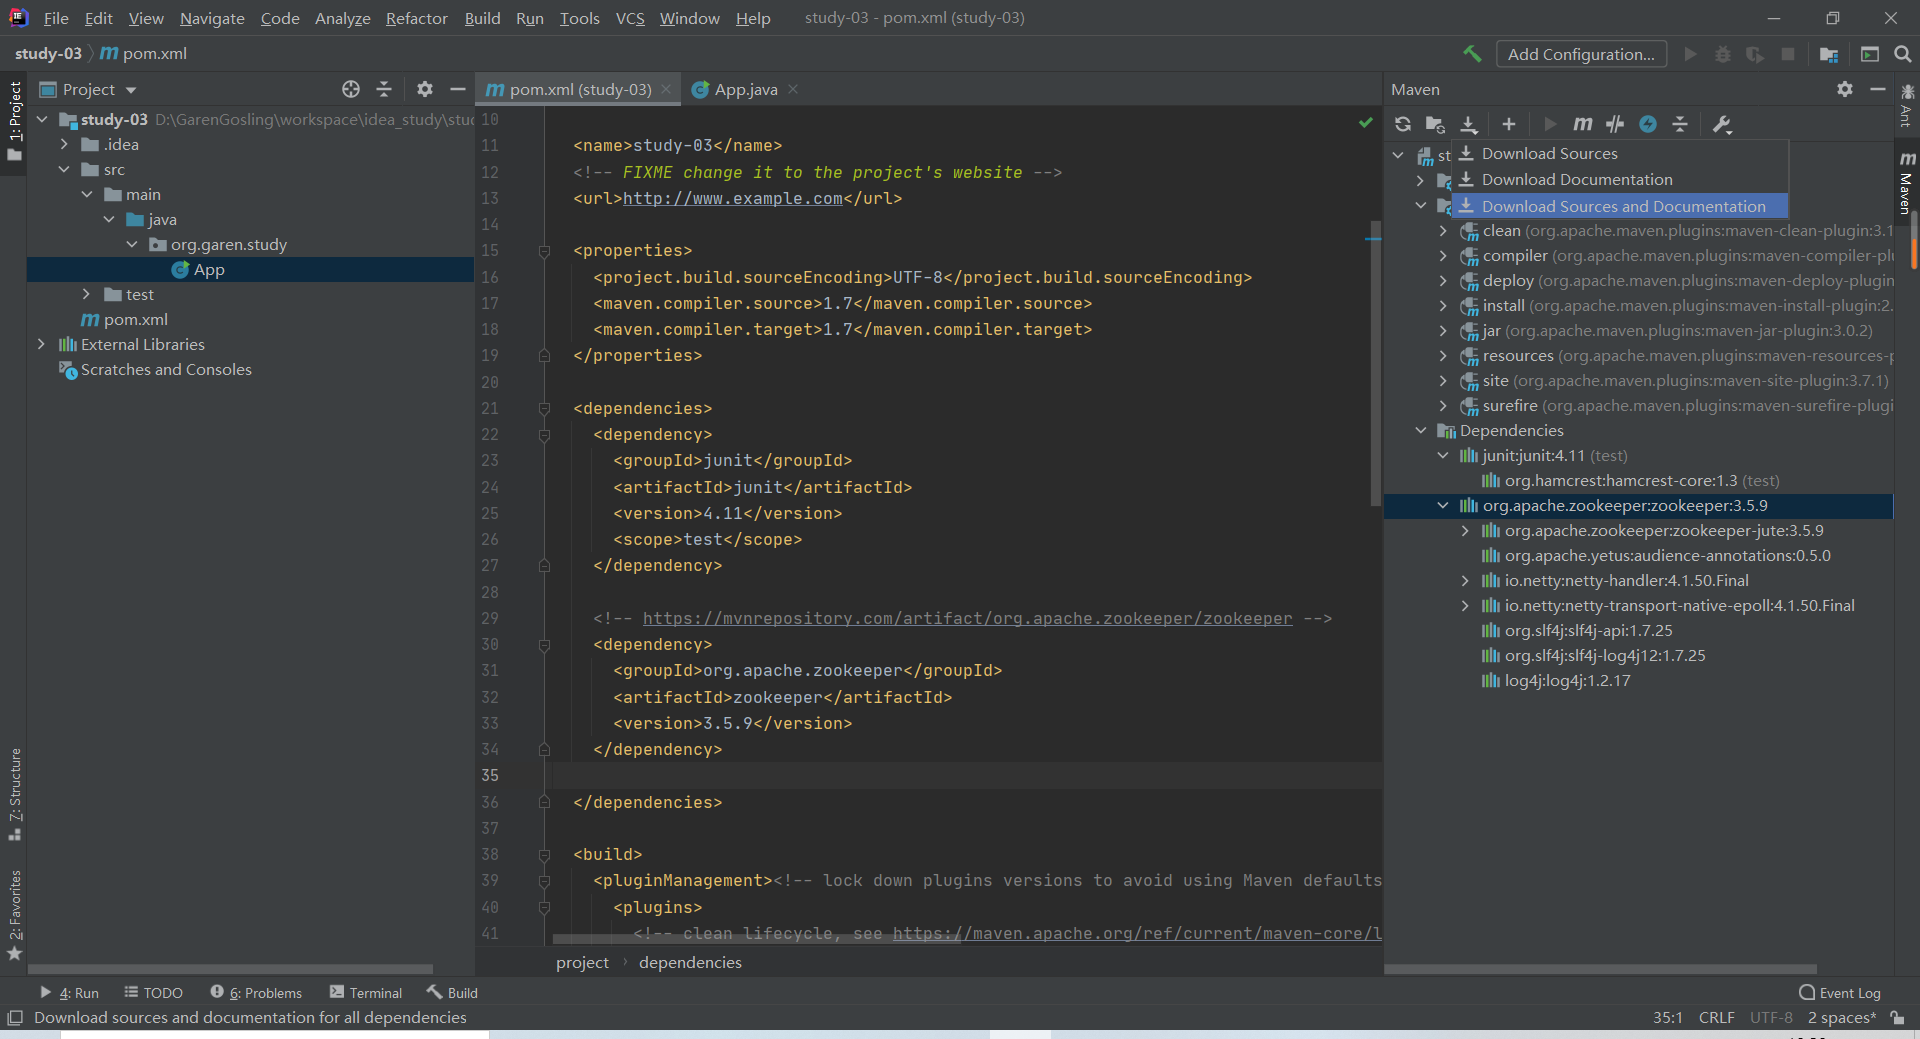This screenshot has width=1920, height=1039.
Task: Click Select Opened File target icon in Project panel
Action: click(x=351, y=89)
